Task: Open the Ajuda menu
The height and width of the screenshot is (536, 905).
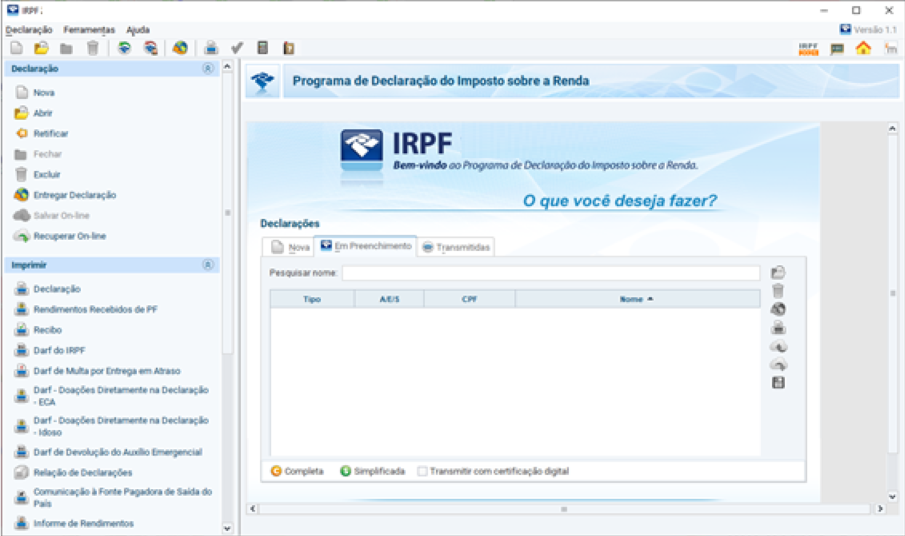Action: pyautogui.click(x=138, y=29)
